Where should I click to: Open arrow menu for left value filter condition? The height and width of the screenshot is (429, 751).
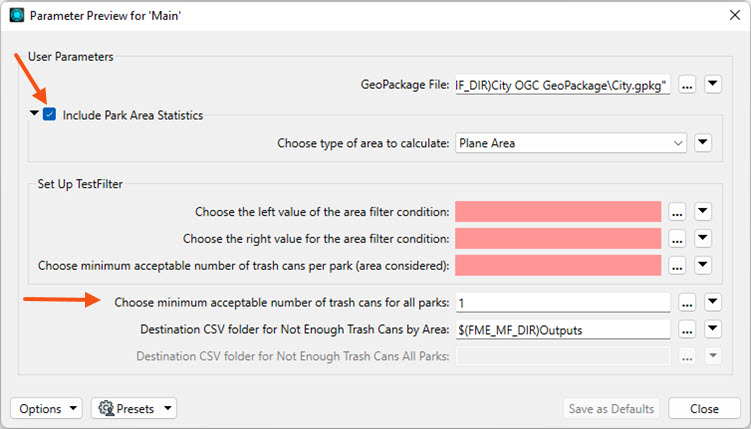pos(703,211)
